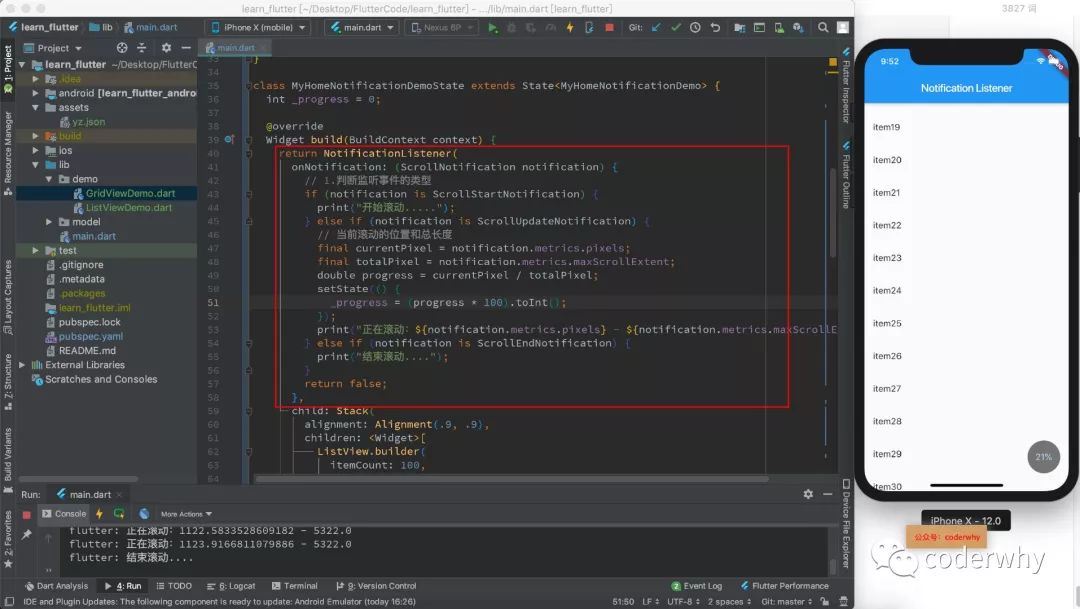Expand the model folder
Viewport: 1080px width, 609px height.
49,222
